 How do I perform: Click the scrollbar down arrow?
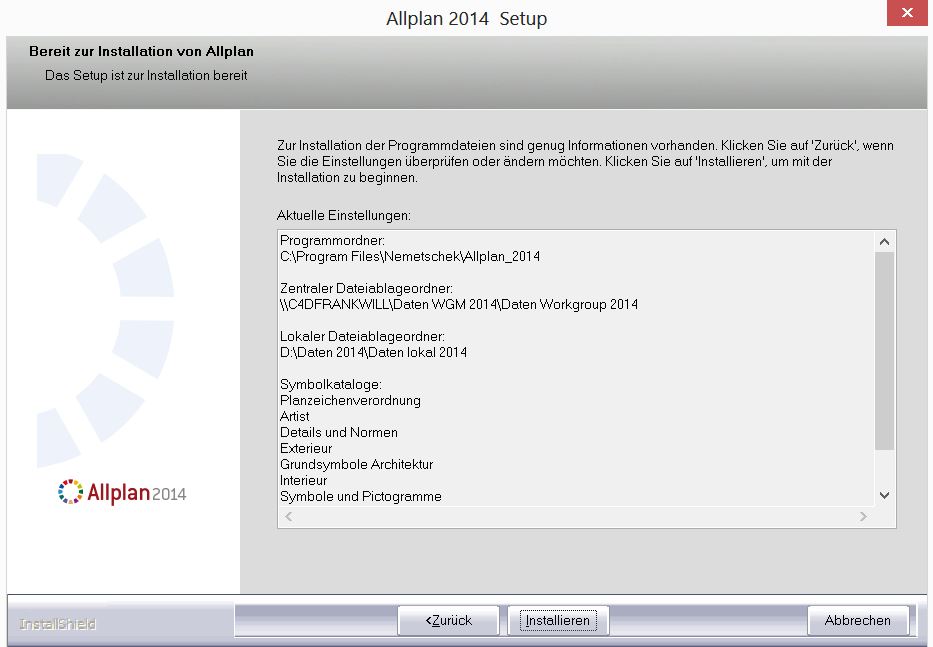tap(883, 495)
